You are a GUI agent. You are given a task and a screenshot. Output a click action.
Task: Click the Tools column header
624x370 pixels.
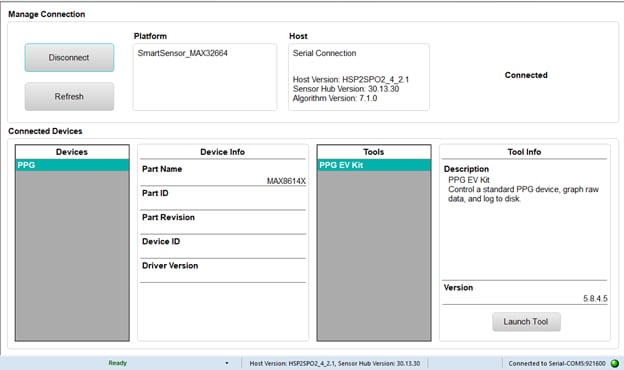[x=374, y=152]
